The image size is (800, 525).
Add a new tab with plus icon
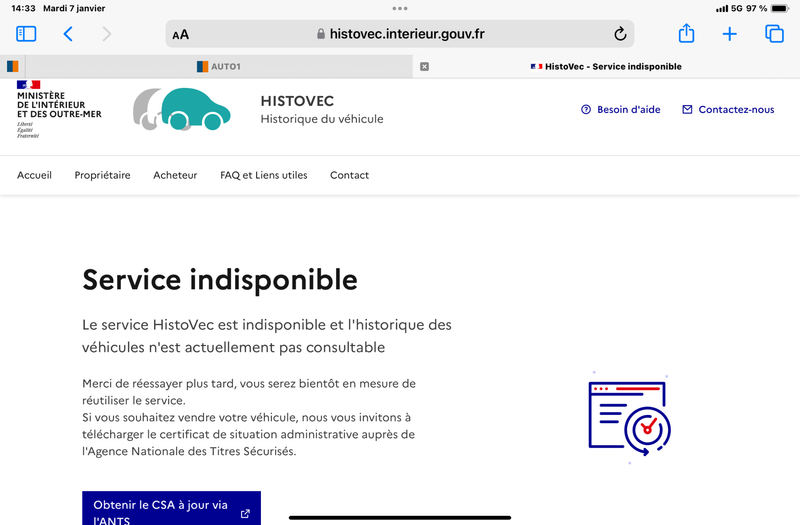coord(730,34)
